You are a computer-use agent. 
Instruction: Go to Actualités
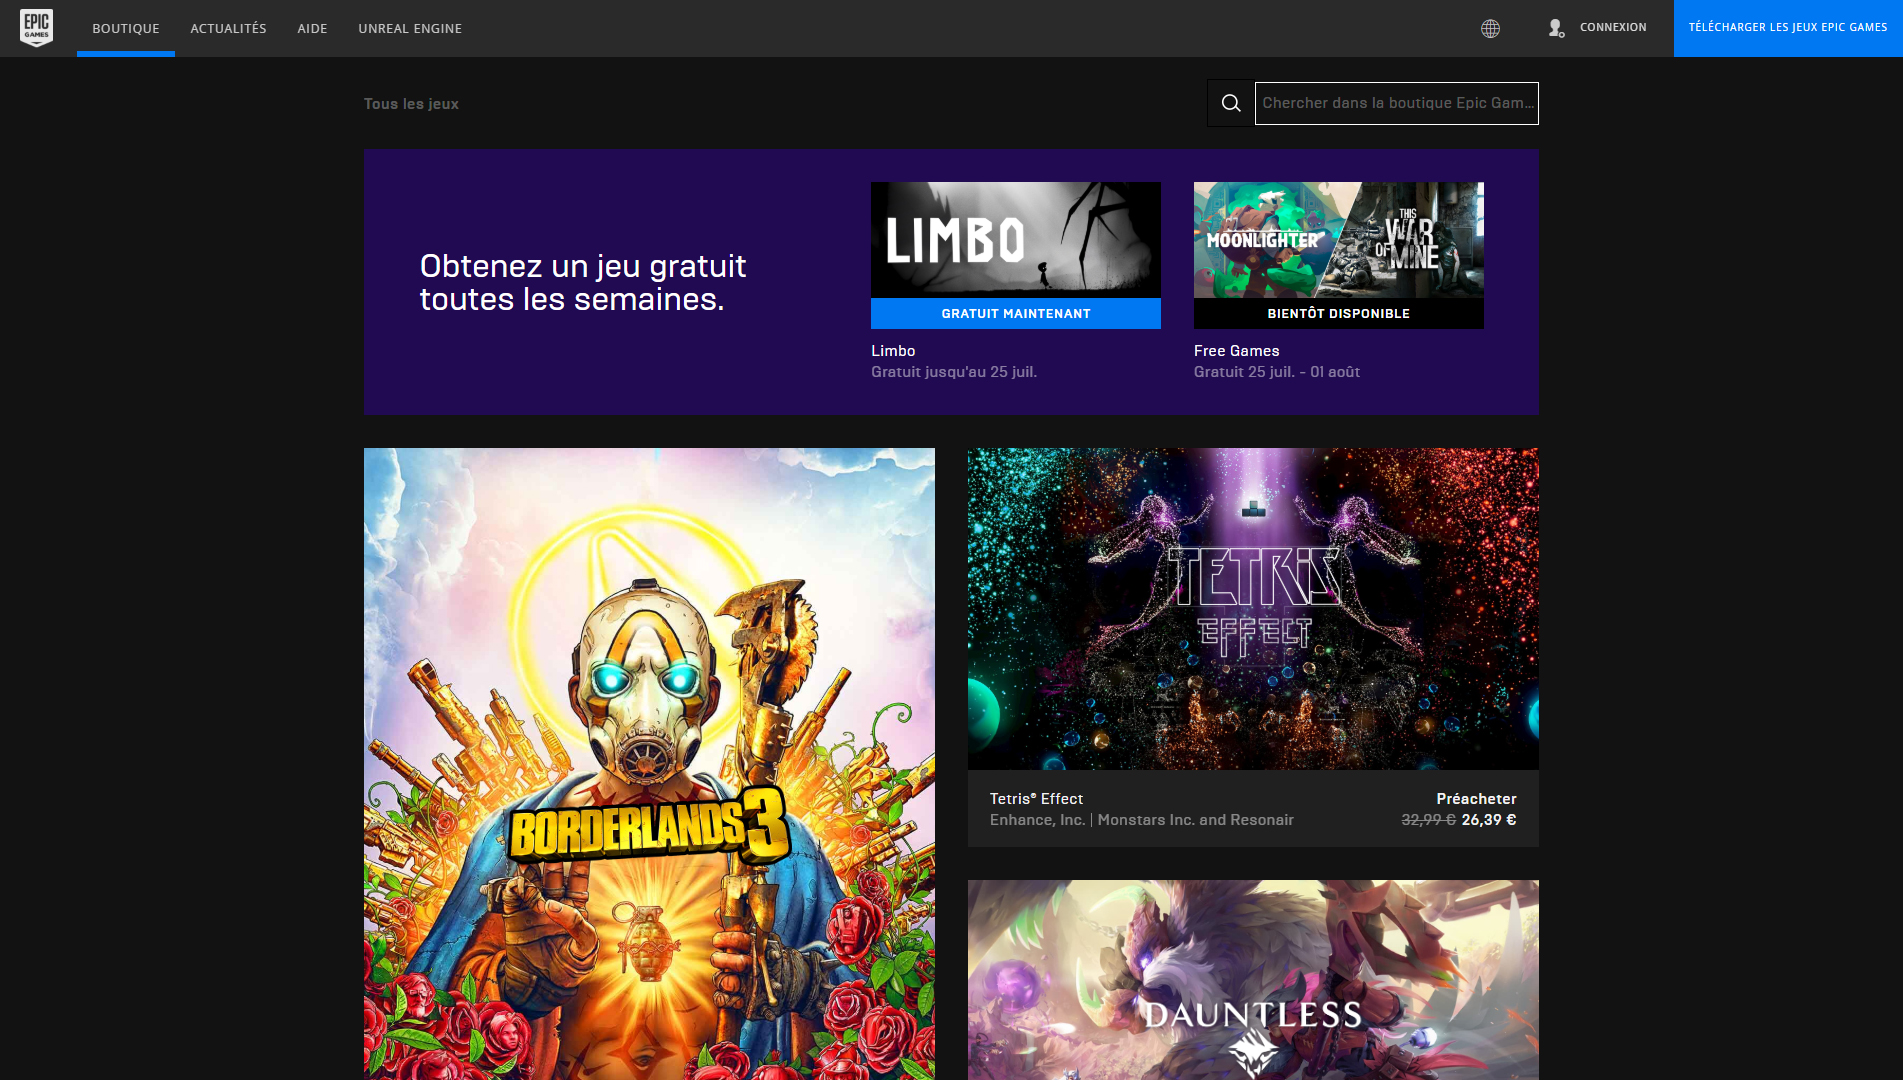[x=228, y=28]
